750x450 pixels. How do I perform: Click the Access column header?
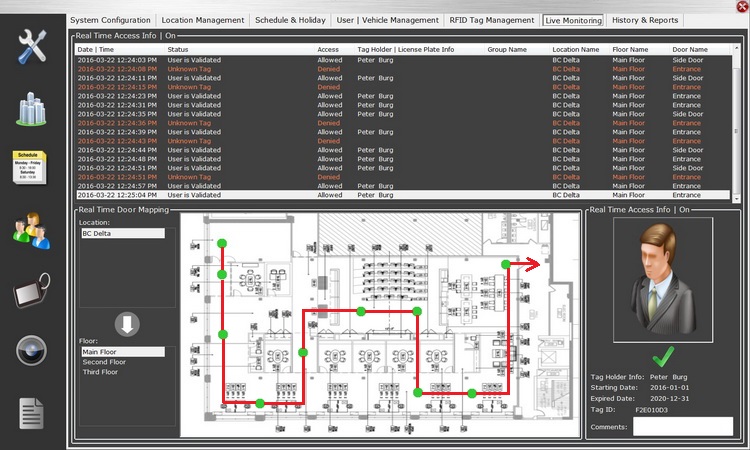(x=328, y=49)
